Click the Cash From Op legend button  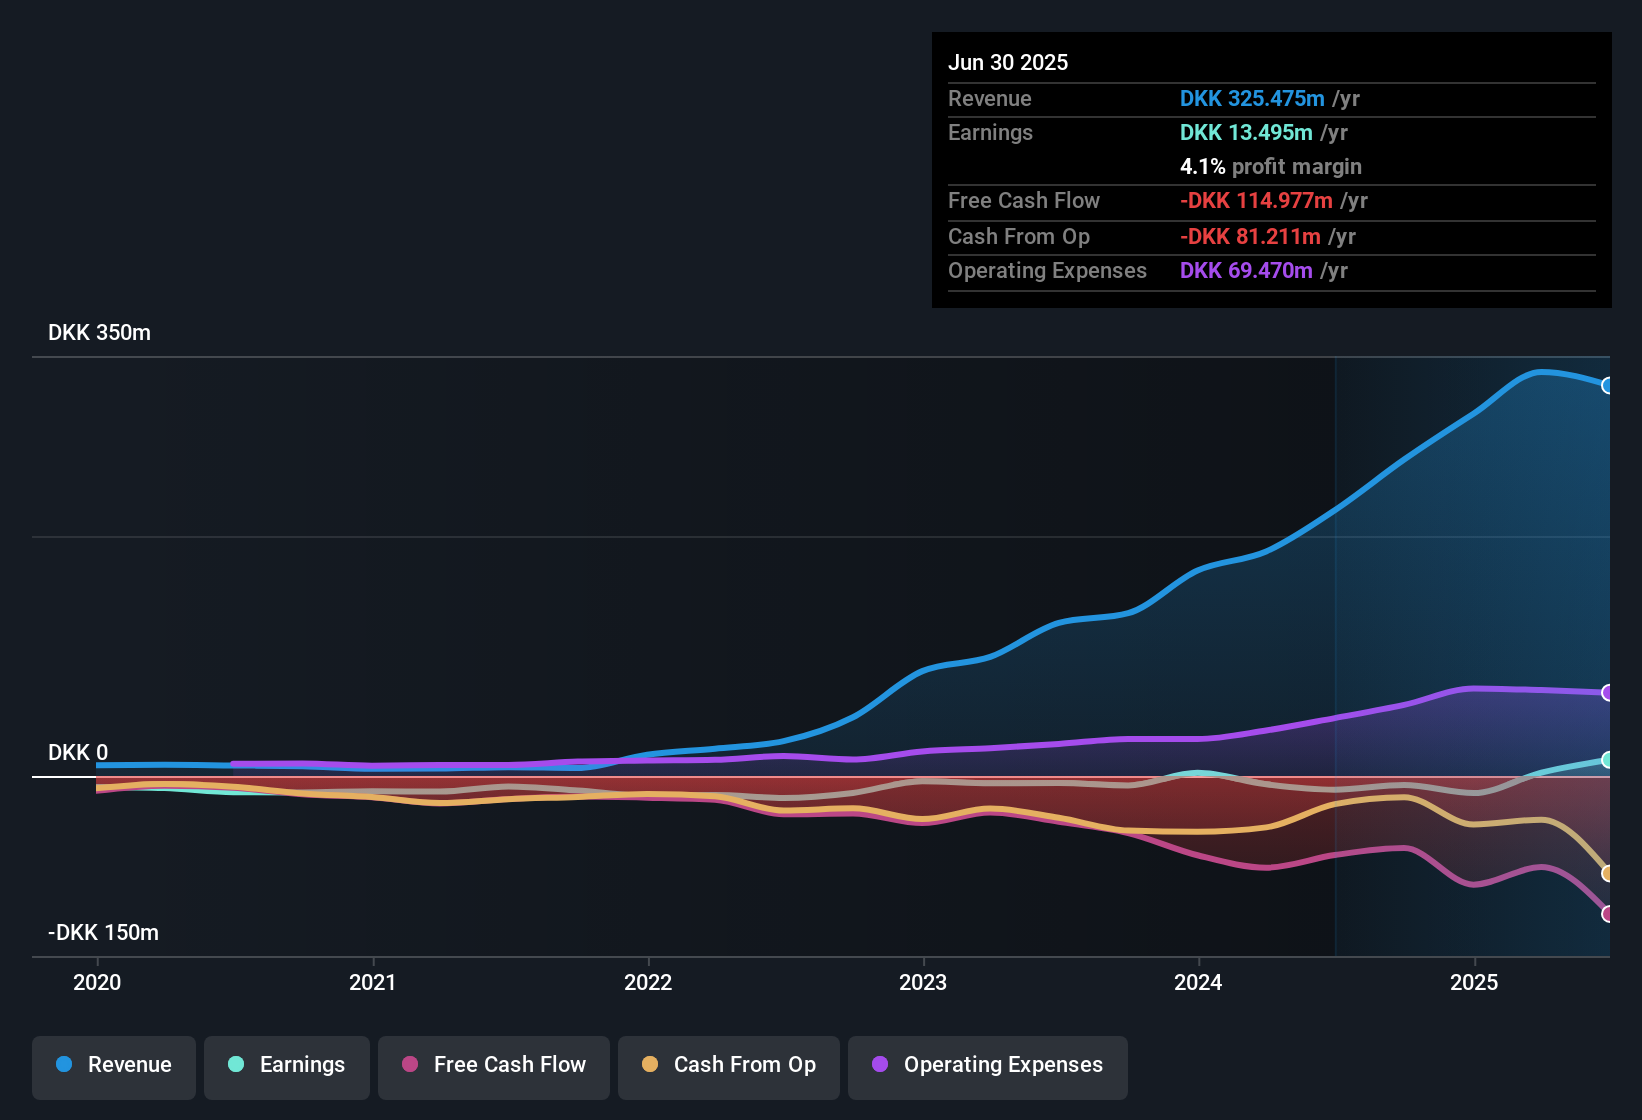728,1065
